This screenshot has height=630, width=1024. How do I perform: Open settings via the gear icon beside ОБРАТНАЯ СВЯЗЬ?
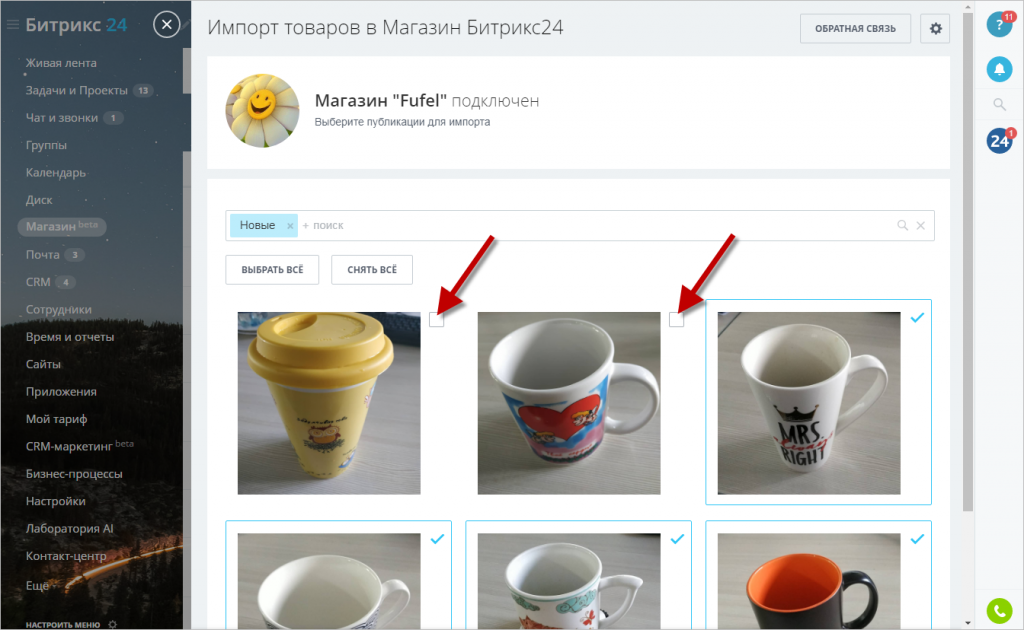(x=935, y=29)
